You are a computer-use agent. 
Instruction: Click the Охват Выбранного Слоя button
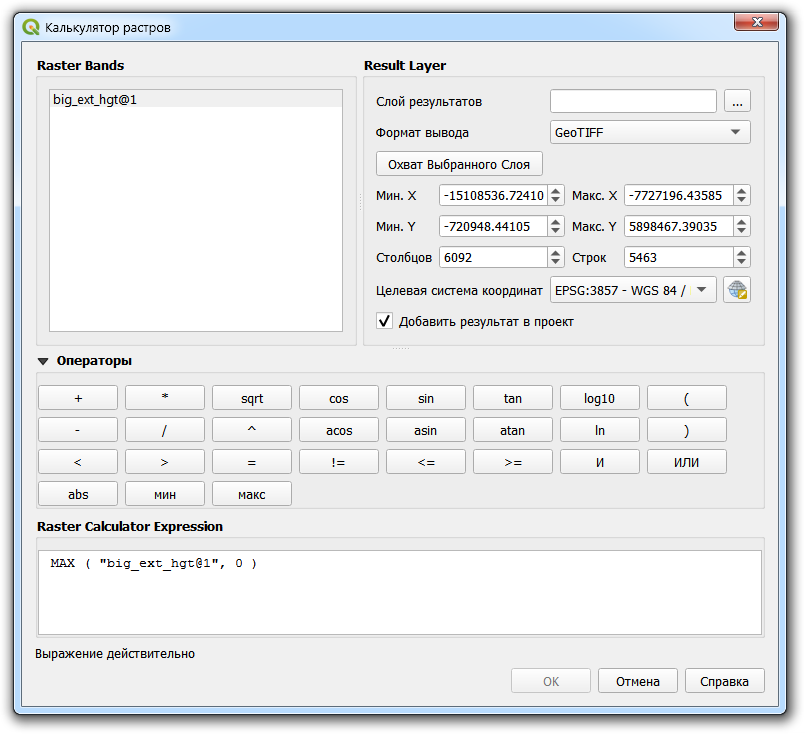click(459, 164)
